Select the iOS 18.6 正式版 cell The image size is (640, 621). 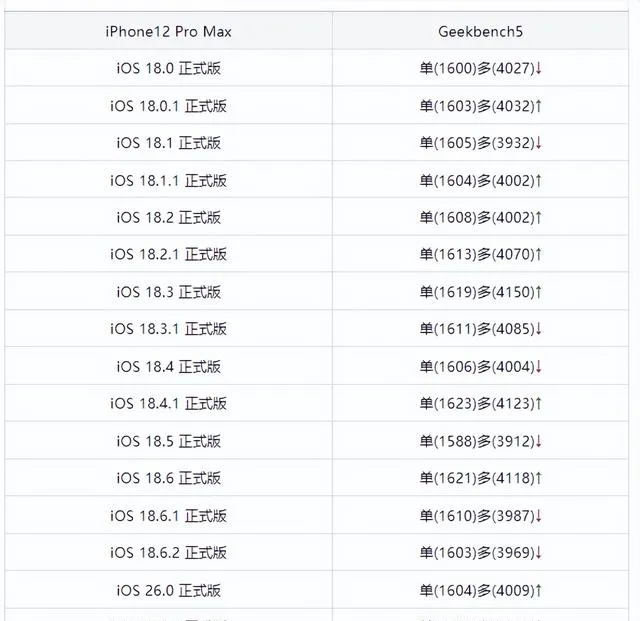click(168, 478)
